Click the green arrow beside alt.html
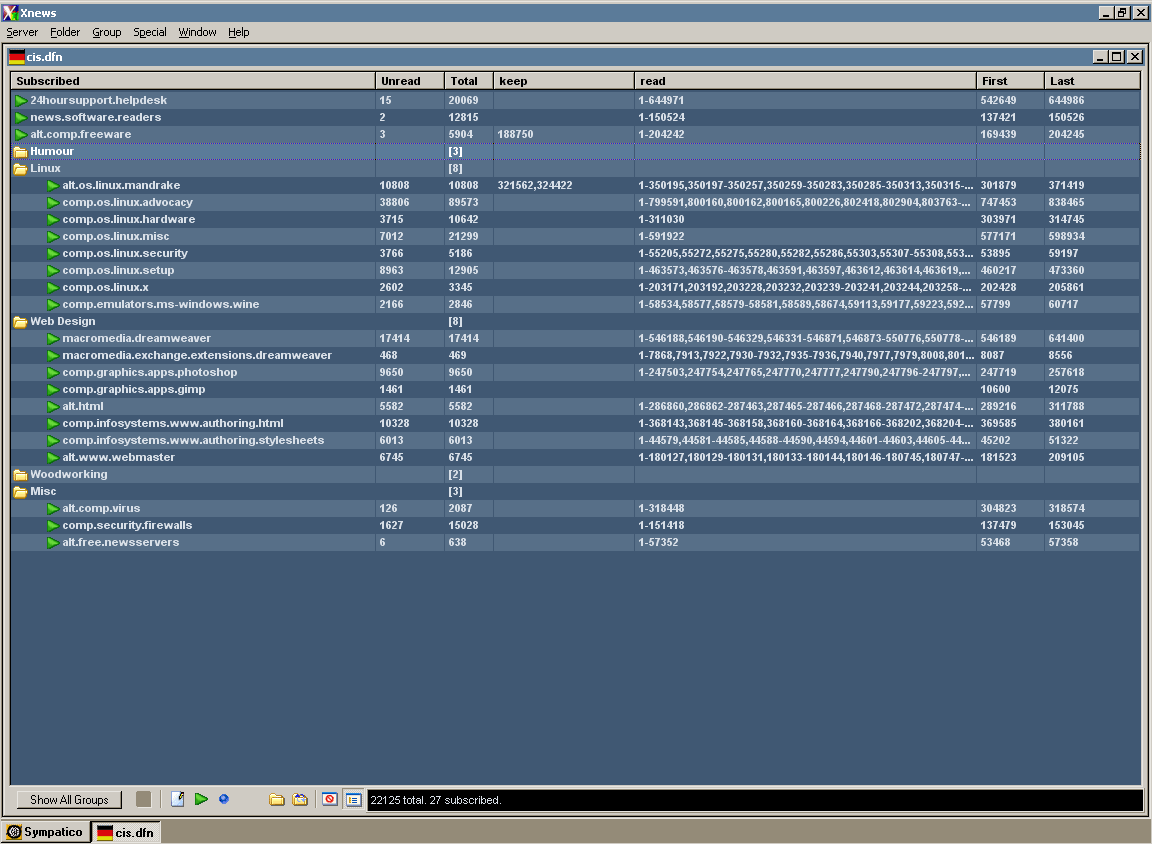Viewport: 1152px width, 844px height. pos(53,406)
